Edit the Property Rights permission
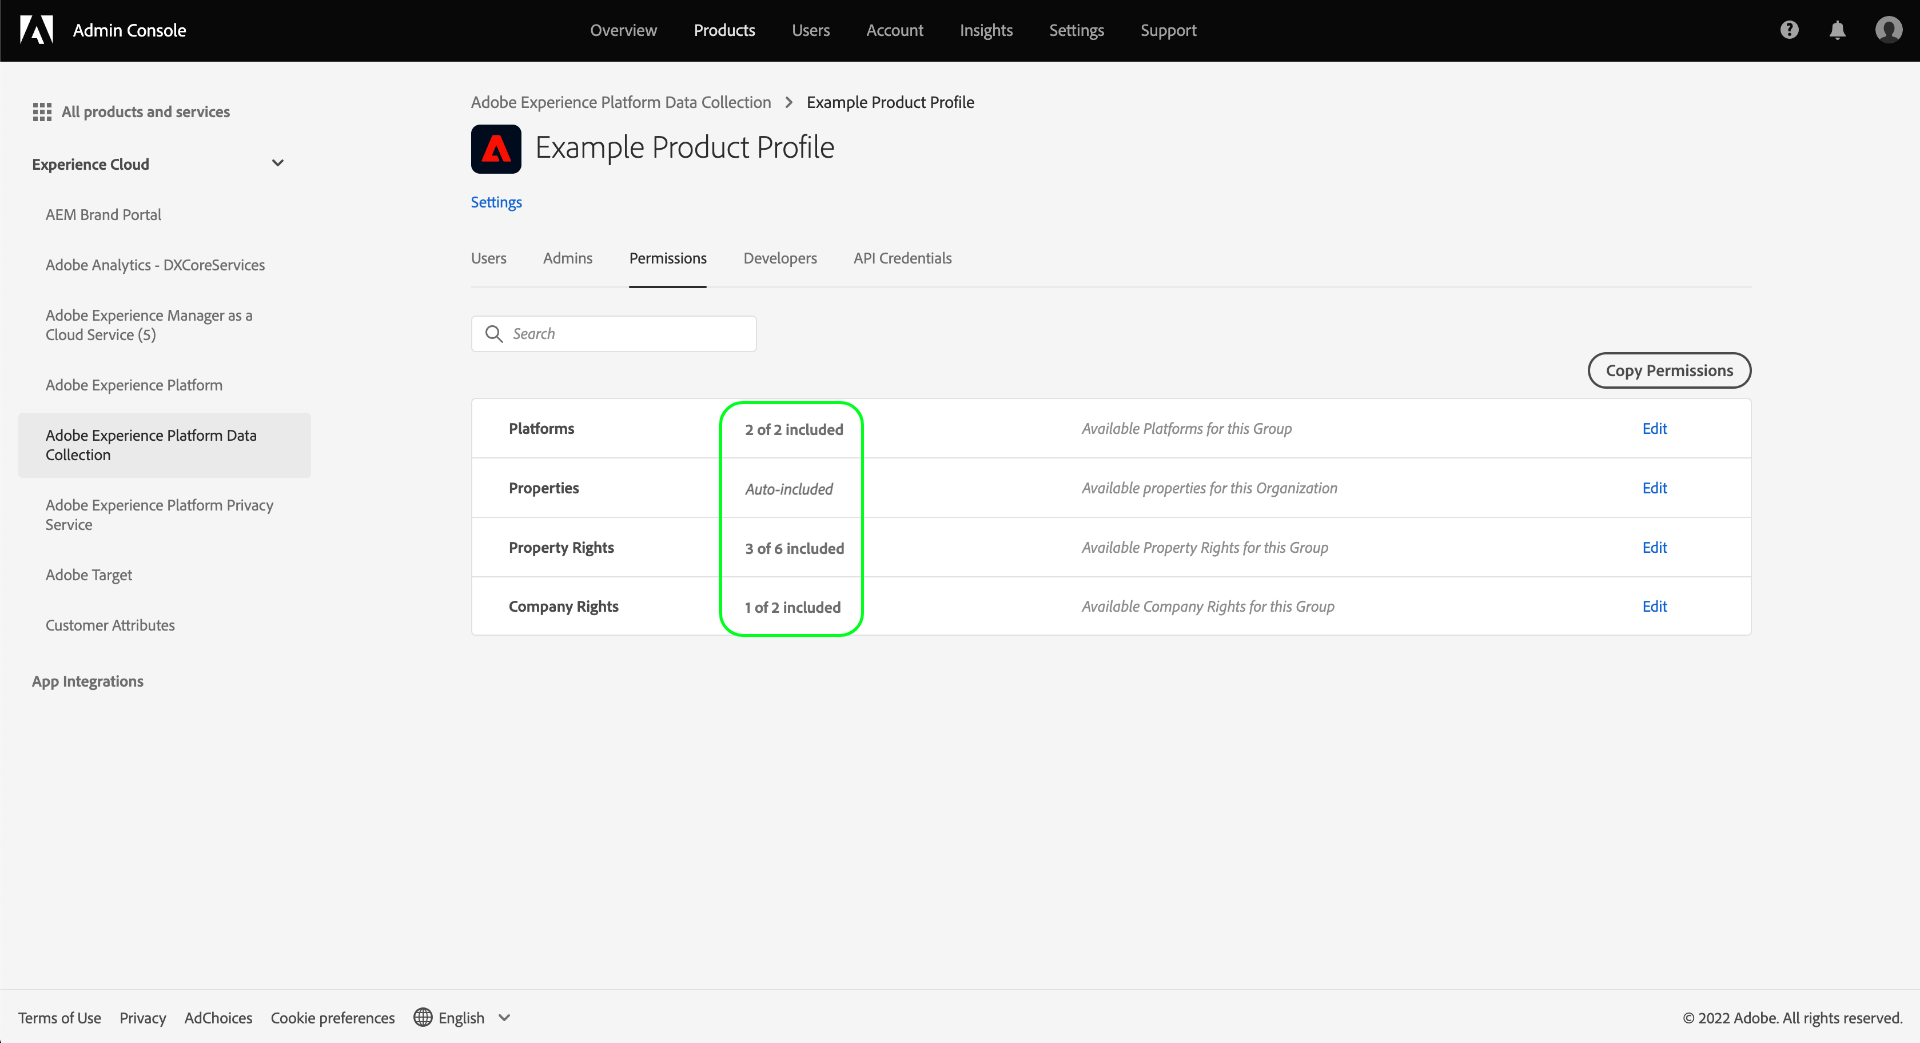1920x1043 pixels. click(x=1655, y=547)
